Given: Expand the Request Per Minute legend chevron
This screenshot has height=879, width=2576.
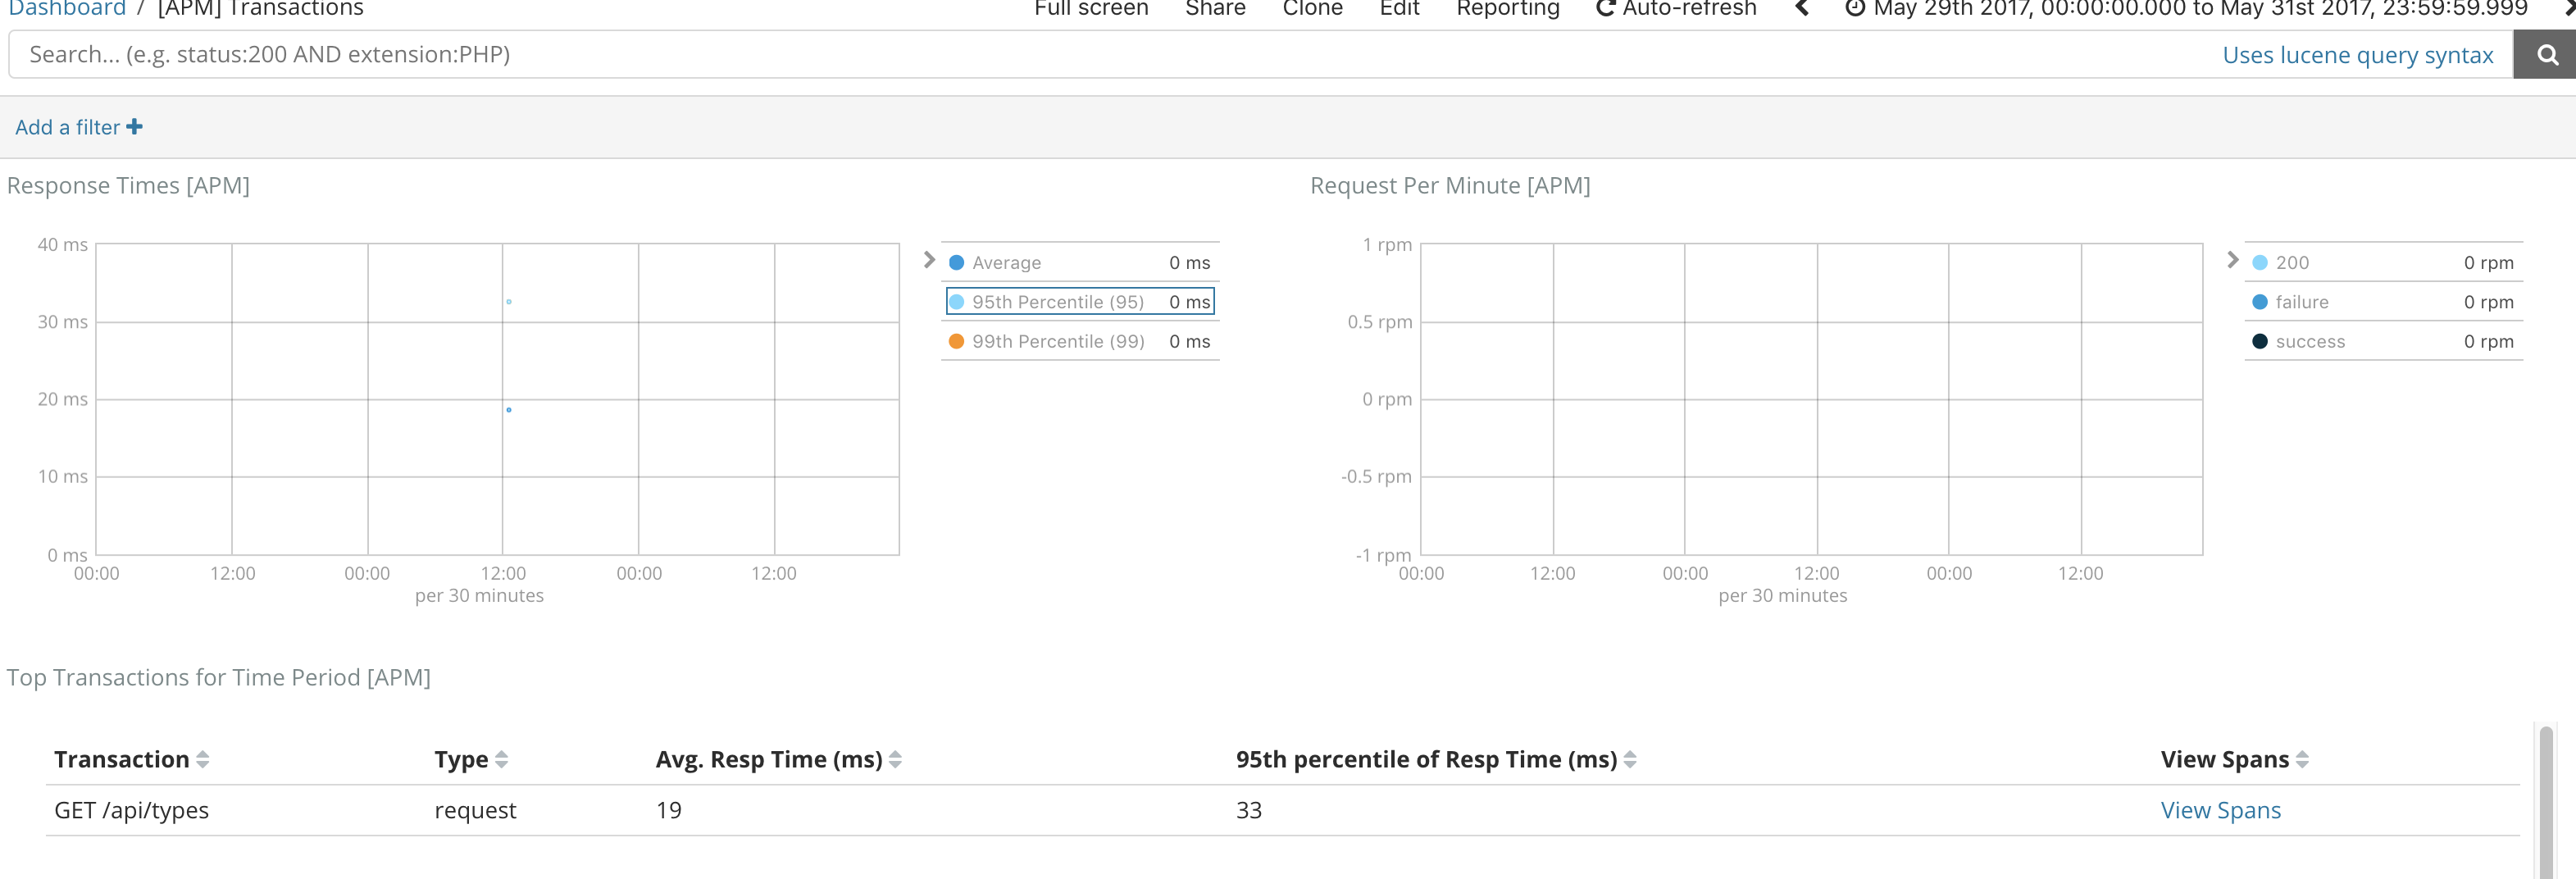Looking at the screenshot, I should (2233, 260).
